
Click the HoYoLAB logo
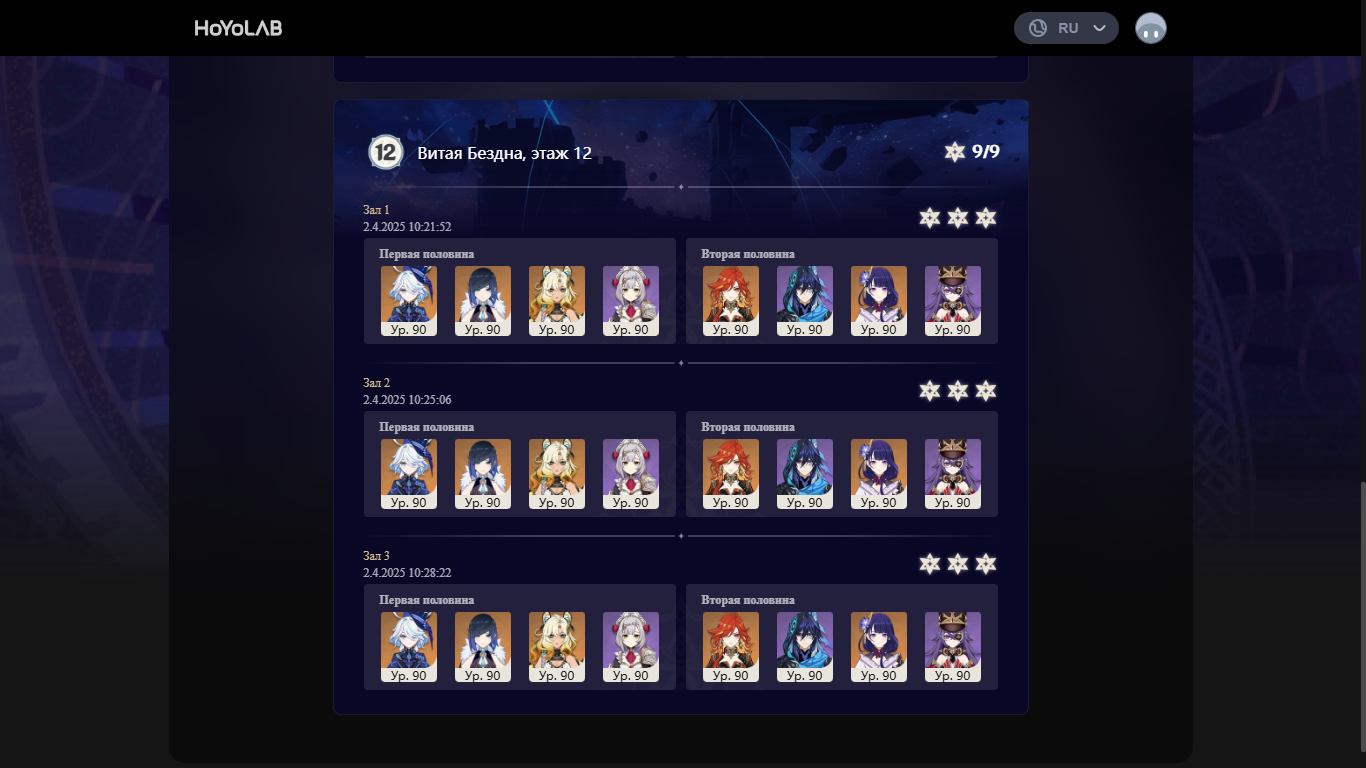238,28
